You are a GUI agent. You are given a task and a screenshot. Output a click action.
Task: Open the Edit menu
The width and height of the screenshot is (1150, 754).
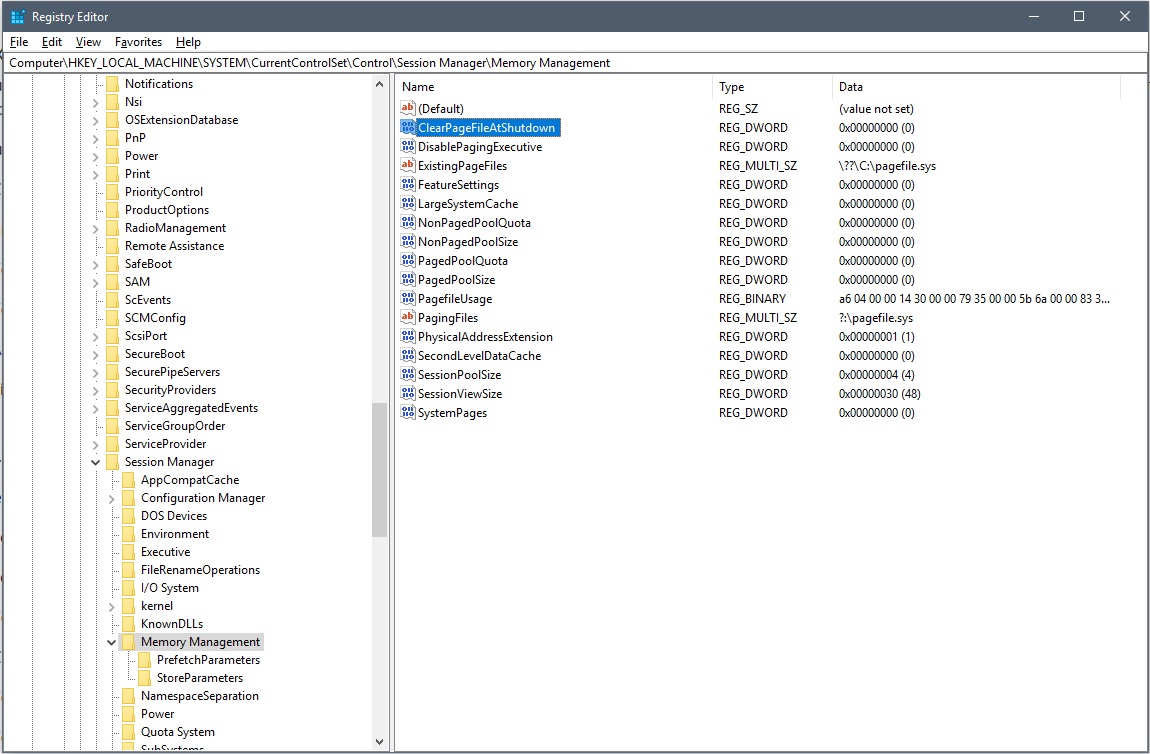click(51, 42)
